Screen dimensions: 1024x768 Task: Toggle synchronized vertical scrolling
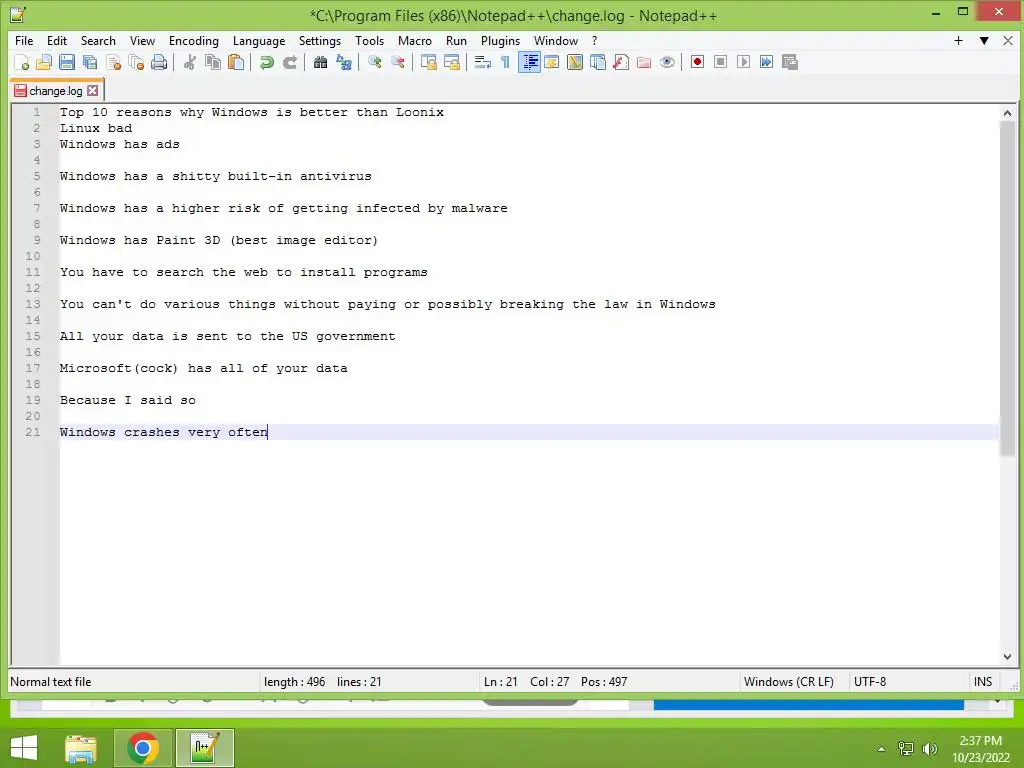(428, 62)
